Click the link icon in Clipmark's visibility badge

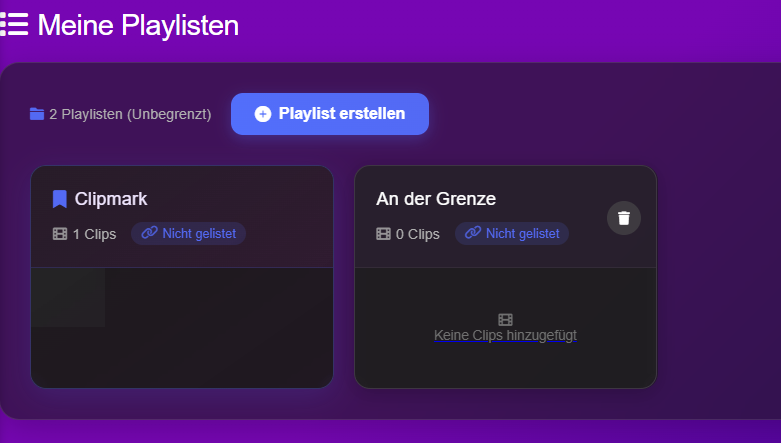150,234
